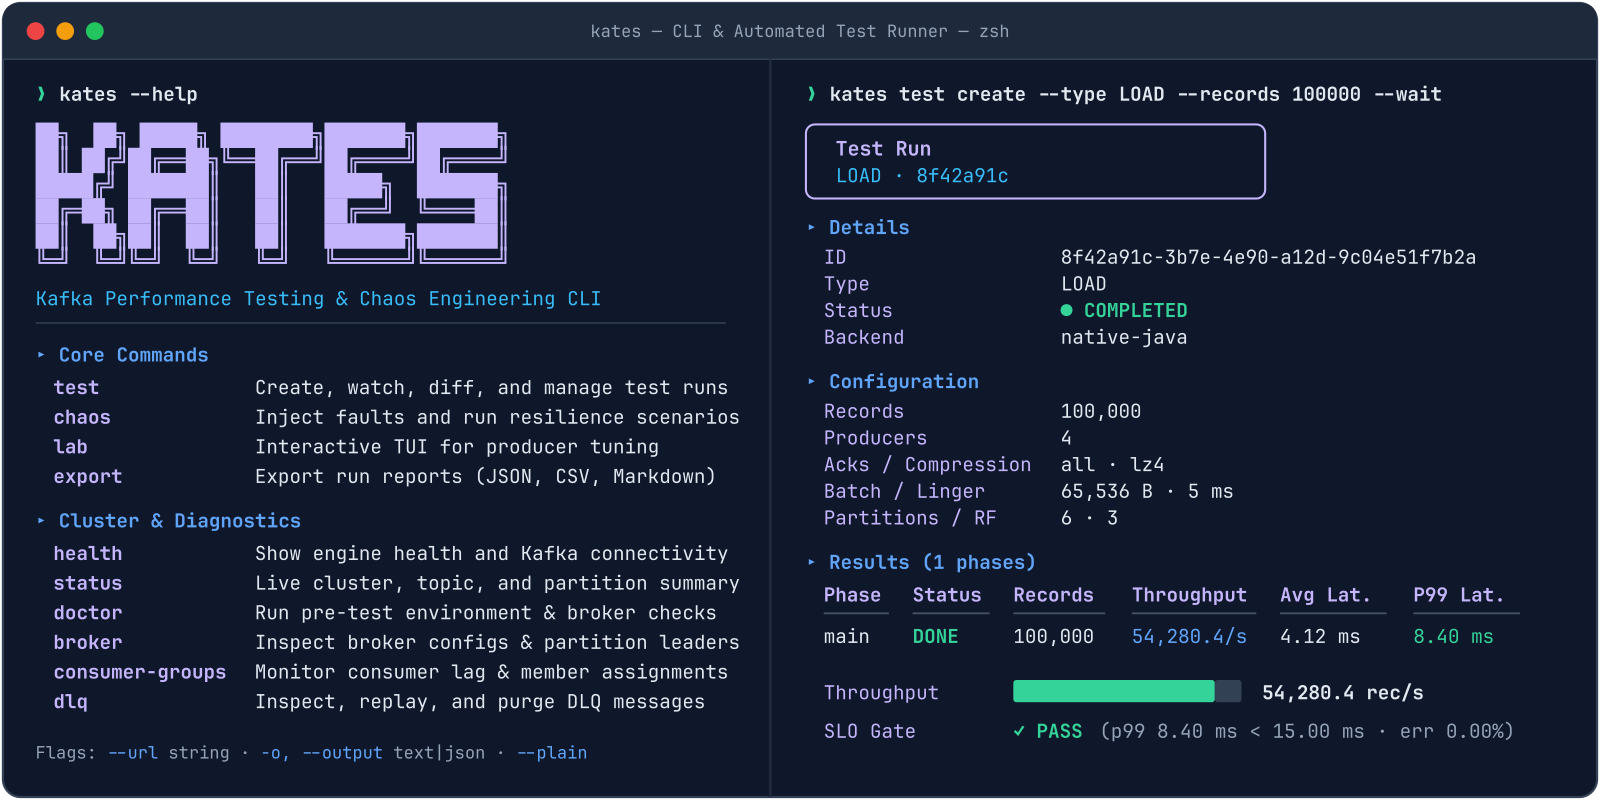Select the health command
The width and height of the screenshot is (1600, 800).
pos(88,553)
